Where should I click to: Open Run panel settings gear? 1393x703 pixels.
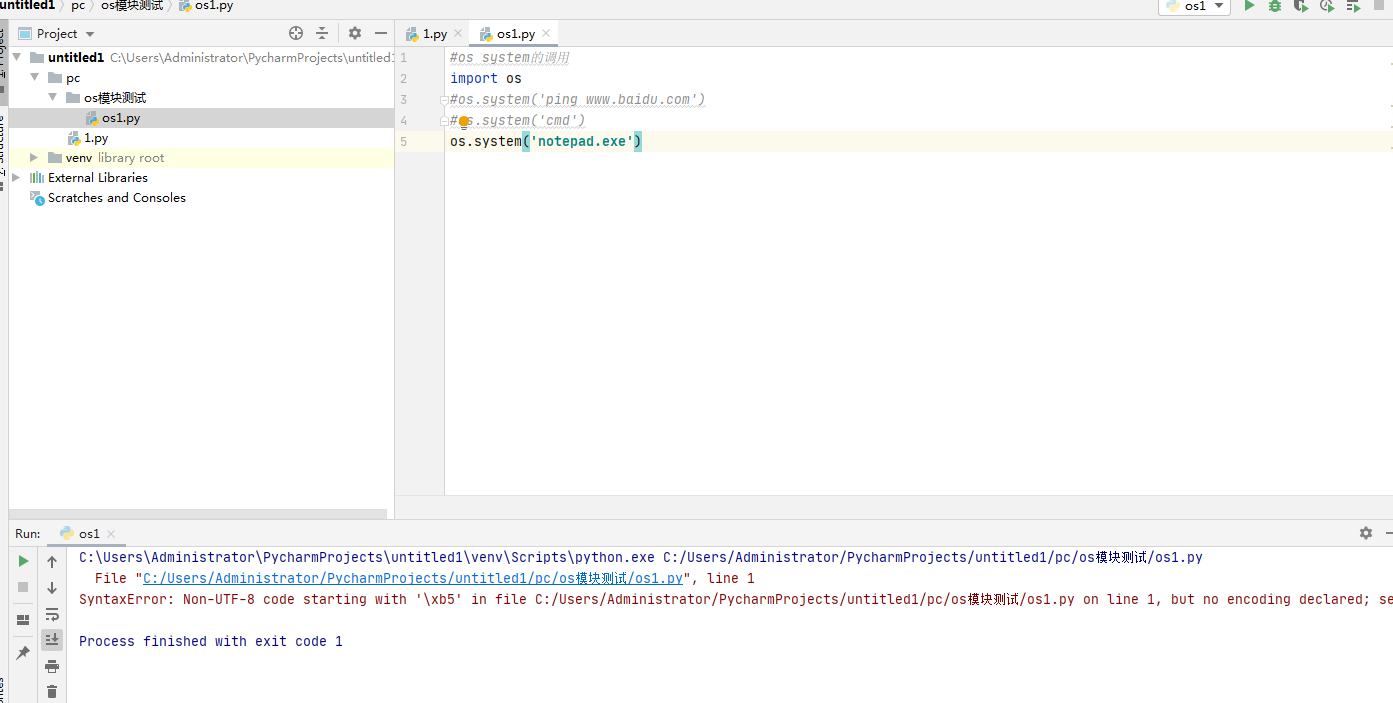pos(1366,533)
